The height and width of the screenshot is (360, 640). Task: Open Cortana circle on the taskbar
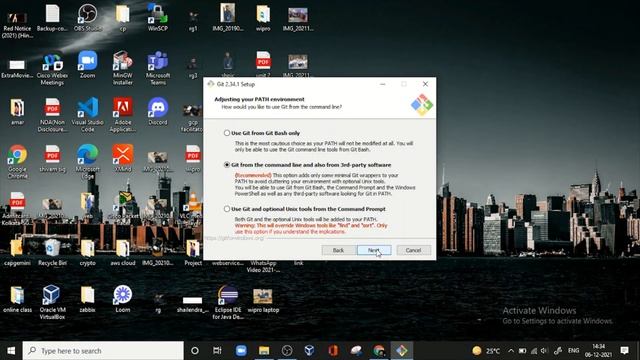click(195, 351)
